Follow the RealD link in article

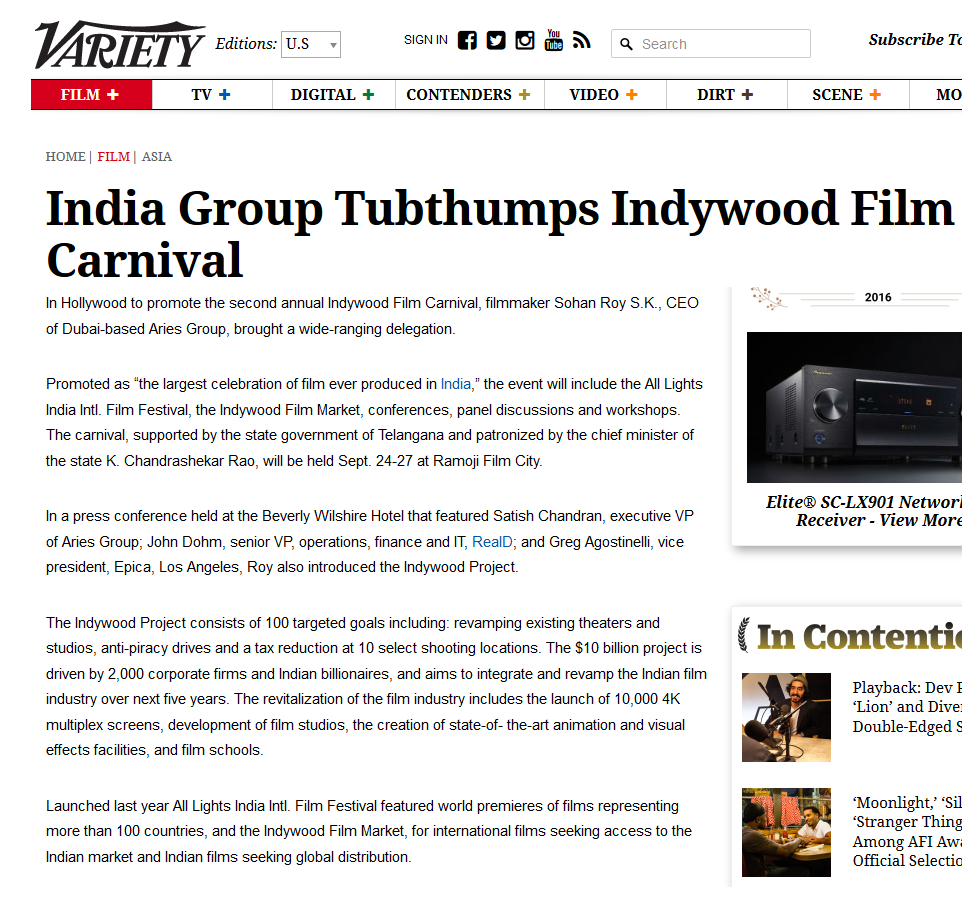point(493,542)
